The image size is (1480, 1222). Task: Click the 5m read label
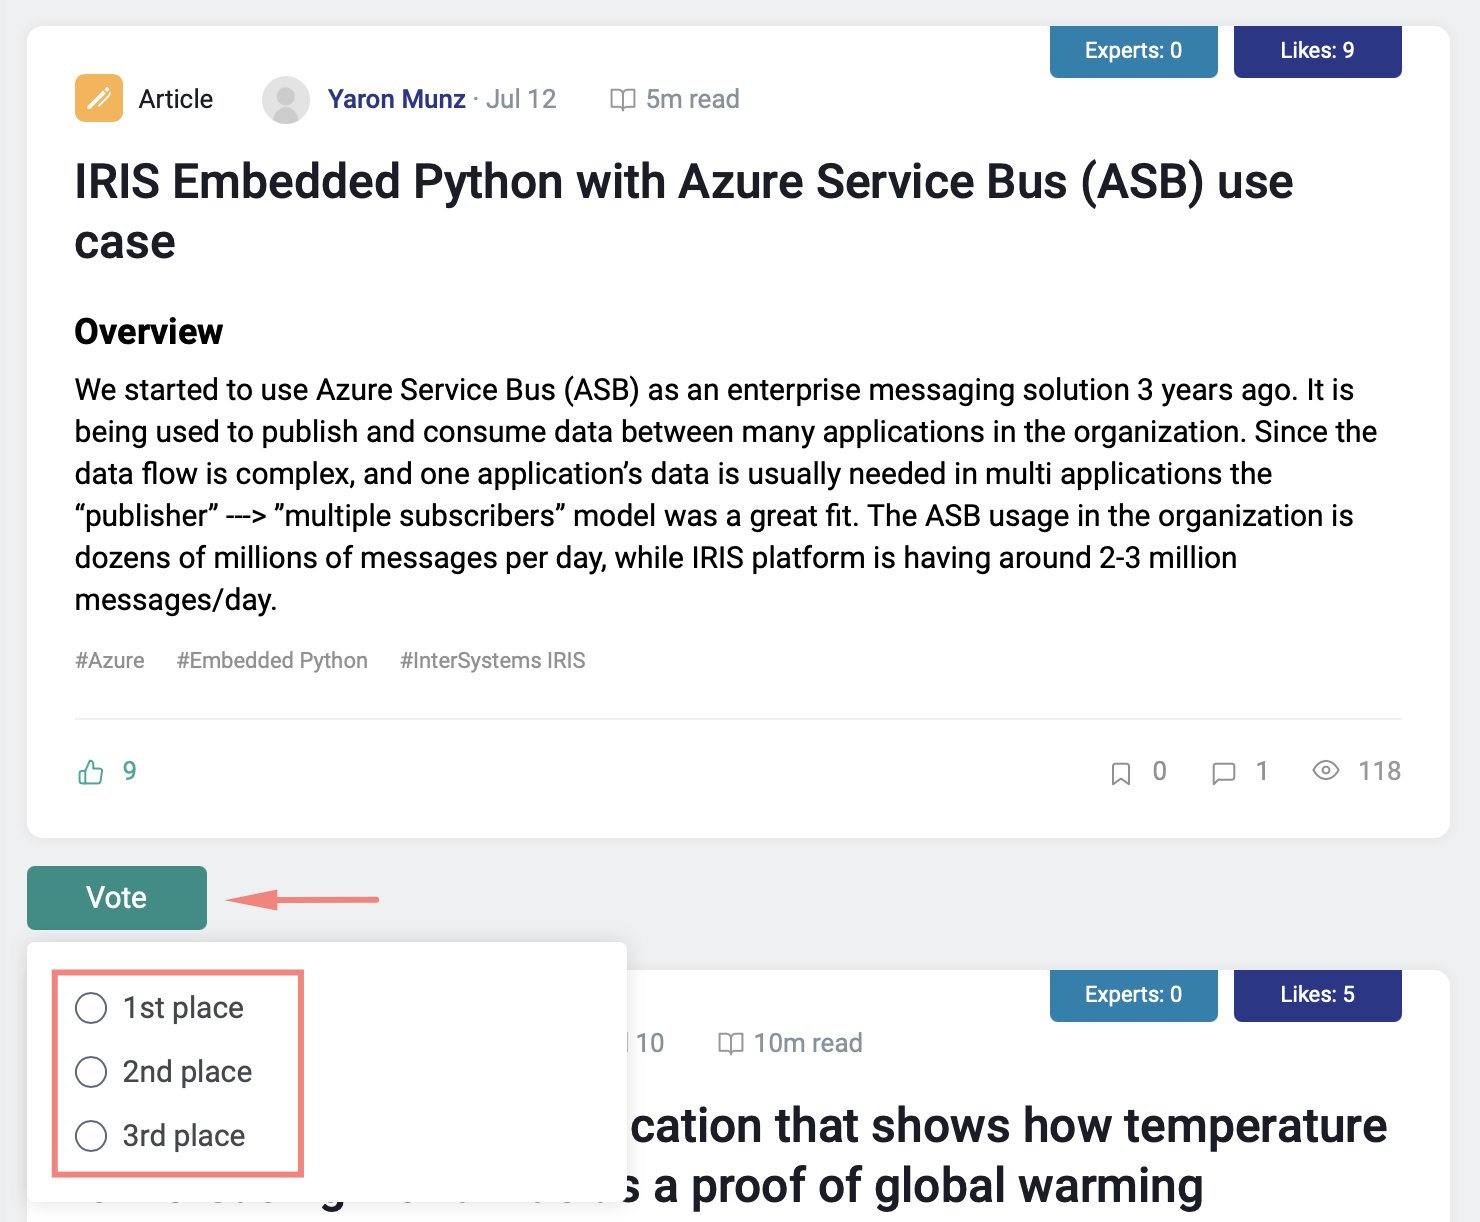click(693, 99)
